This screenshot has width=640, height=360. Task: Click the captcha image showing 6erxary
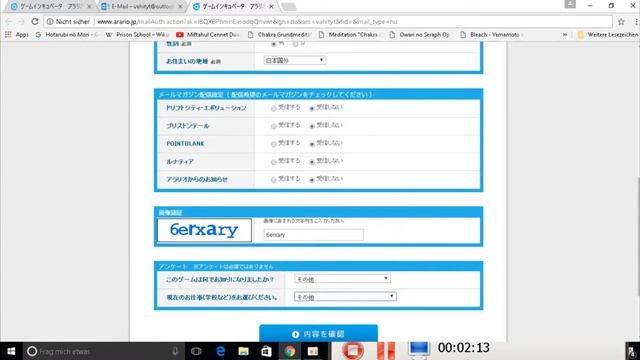coord(204,230)
